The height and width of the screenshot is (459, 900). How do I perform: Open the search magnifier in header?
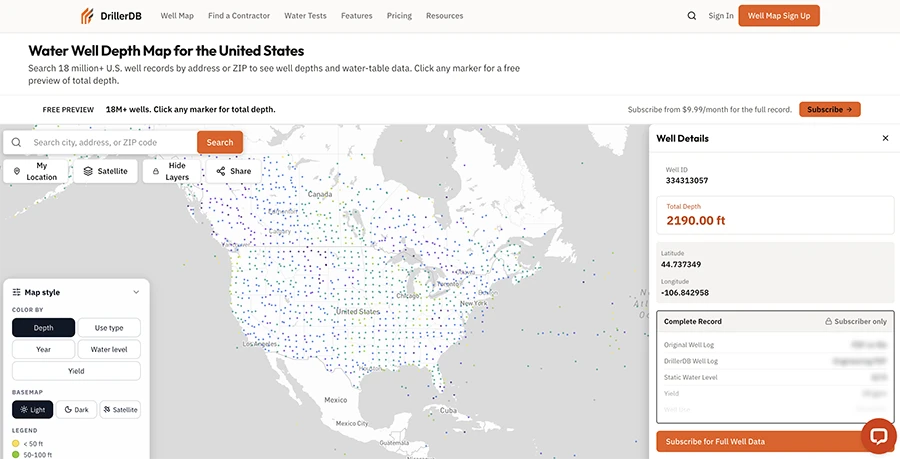692,16
